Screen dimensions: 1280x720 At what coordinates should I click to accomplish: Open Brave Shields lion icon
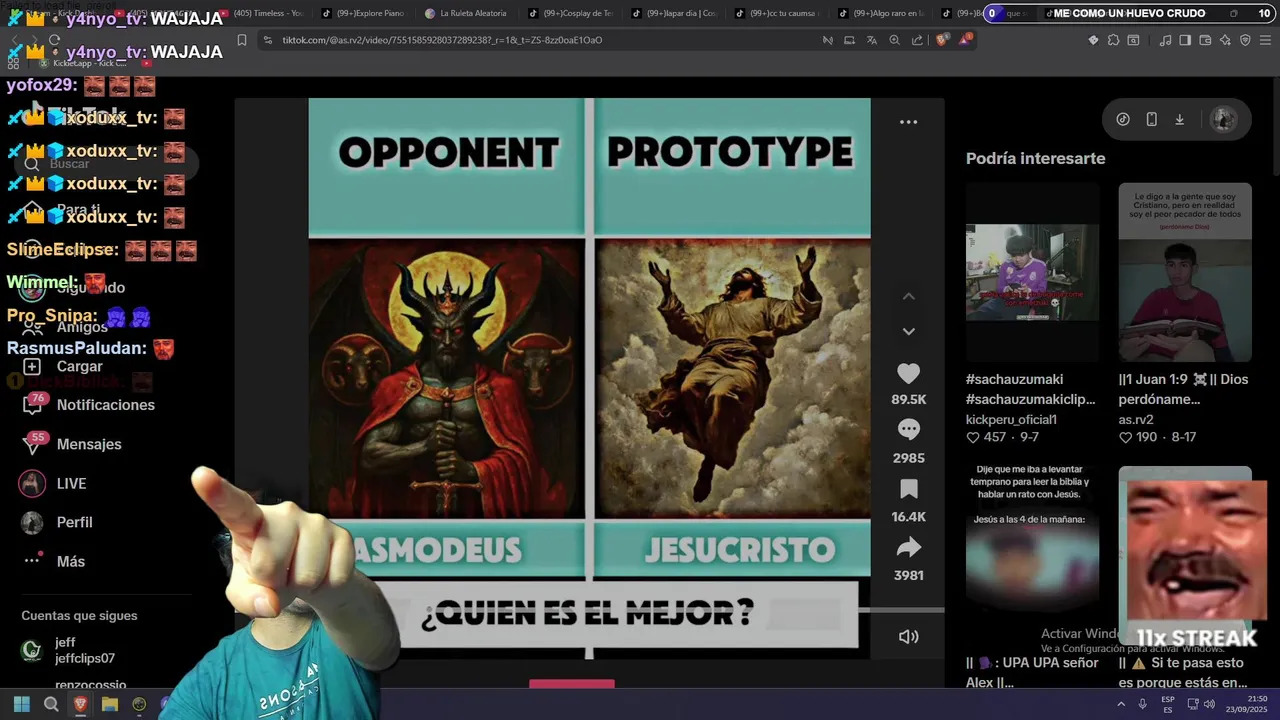942,40
